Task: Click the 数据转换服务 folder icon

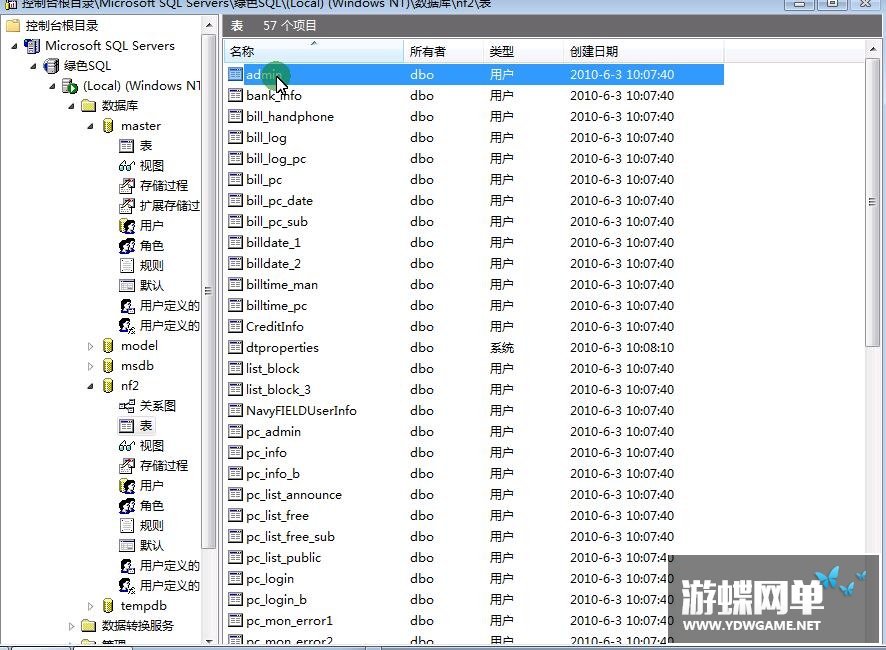Action: (88, 626)
